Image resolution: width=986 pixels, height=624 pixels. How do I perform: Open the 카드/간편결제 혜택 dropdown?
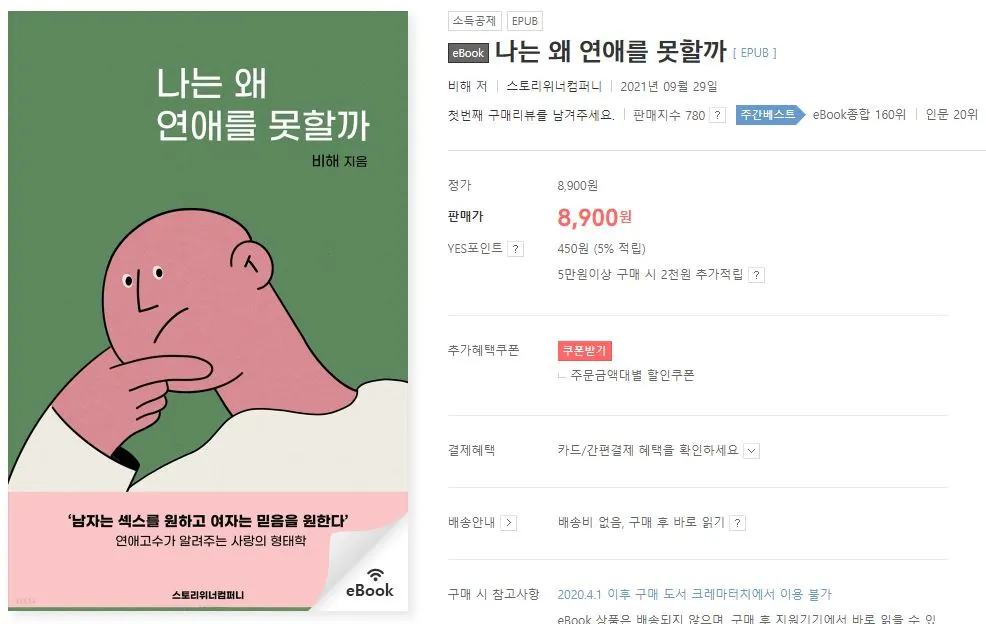pyautogui.click(x=753, y=451)
